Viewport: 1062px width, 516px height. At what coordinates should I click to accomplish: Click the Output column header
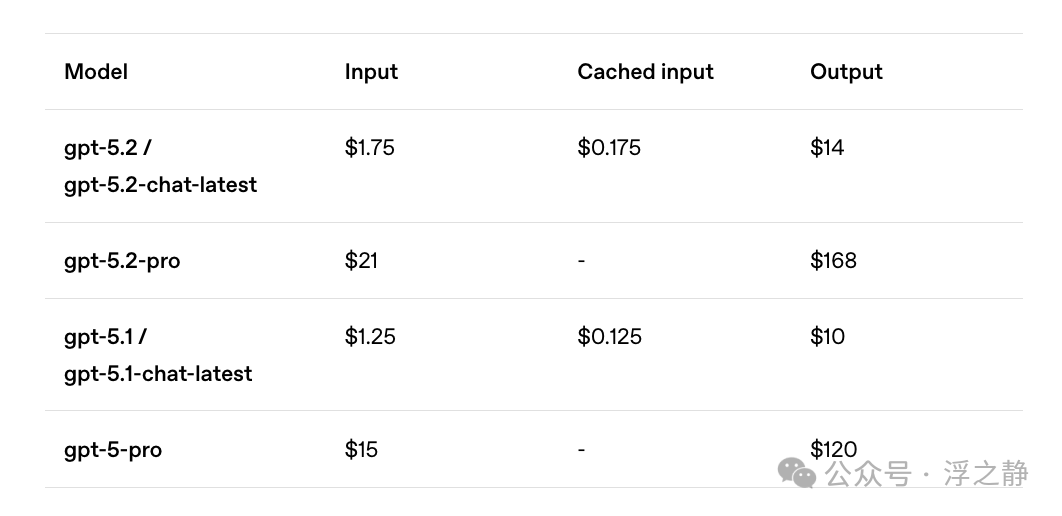(846, 72)
